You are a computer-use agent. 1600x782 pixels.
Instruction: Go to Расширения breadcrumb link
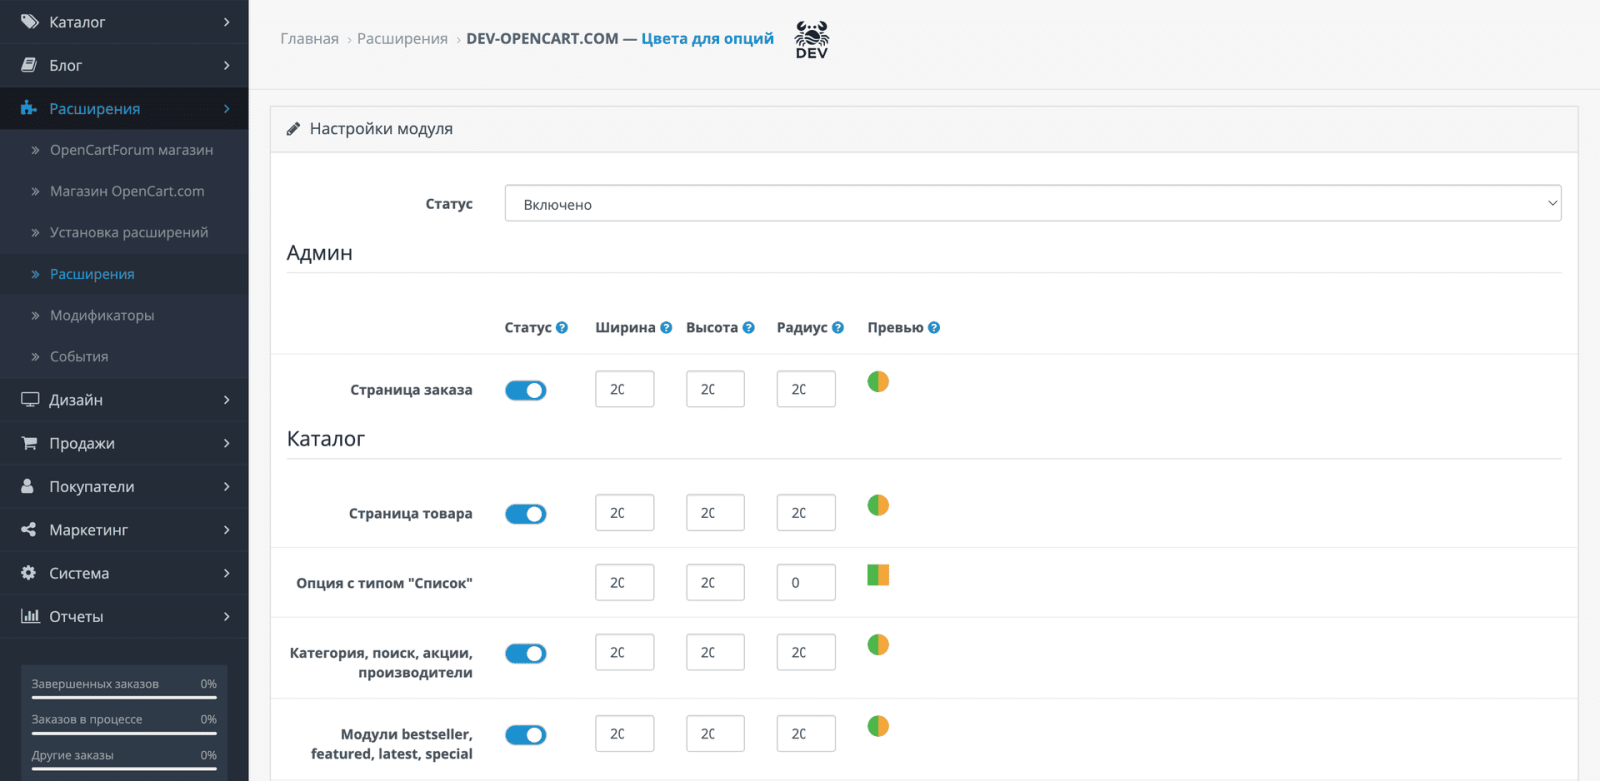pos(402,38)
